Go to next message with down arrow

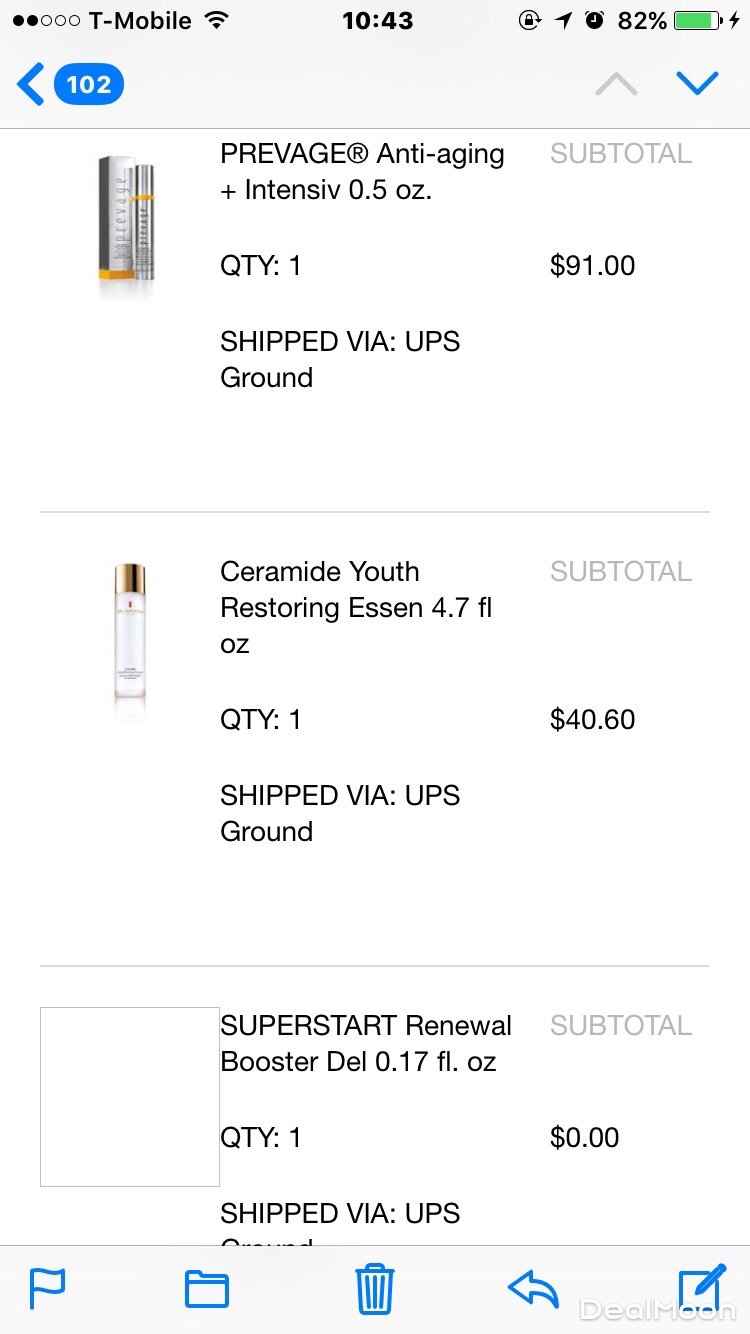697,83
